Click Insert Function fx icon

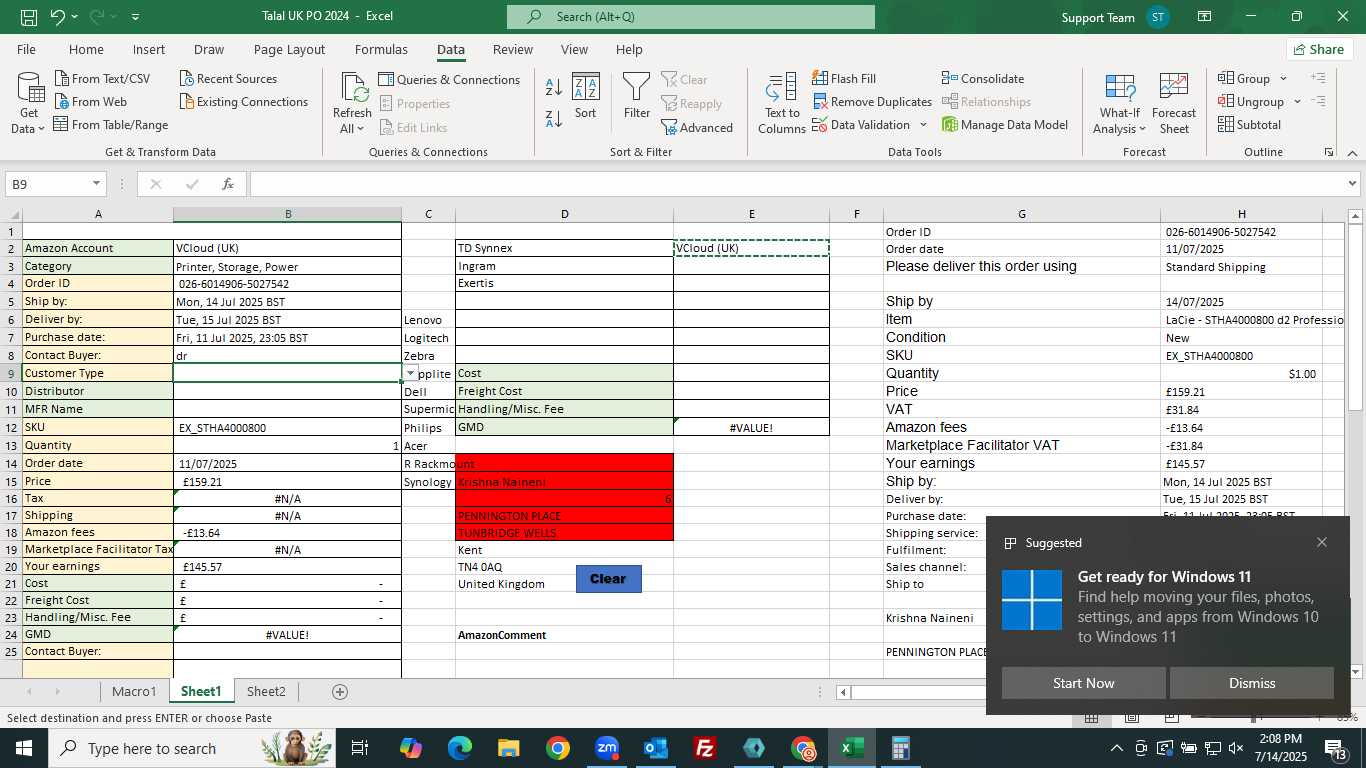pyautogui.click(x=228, y=184)
